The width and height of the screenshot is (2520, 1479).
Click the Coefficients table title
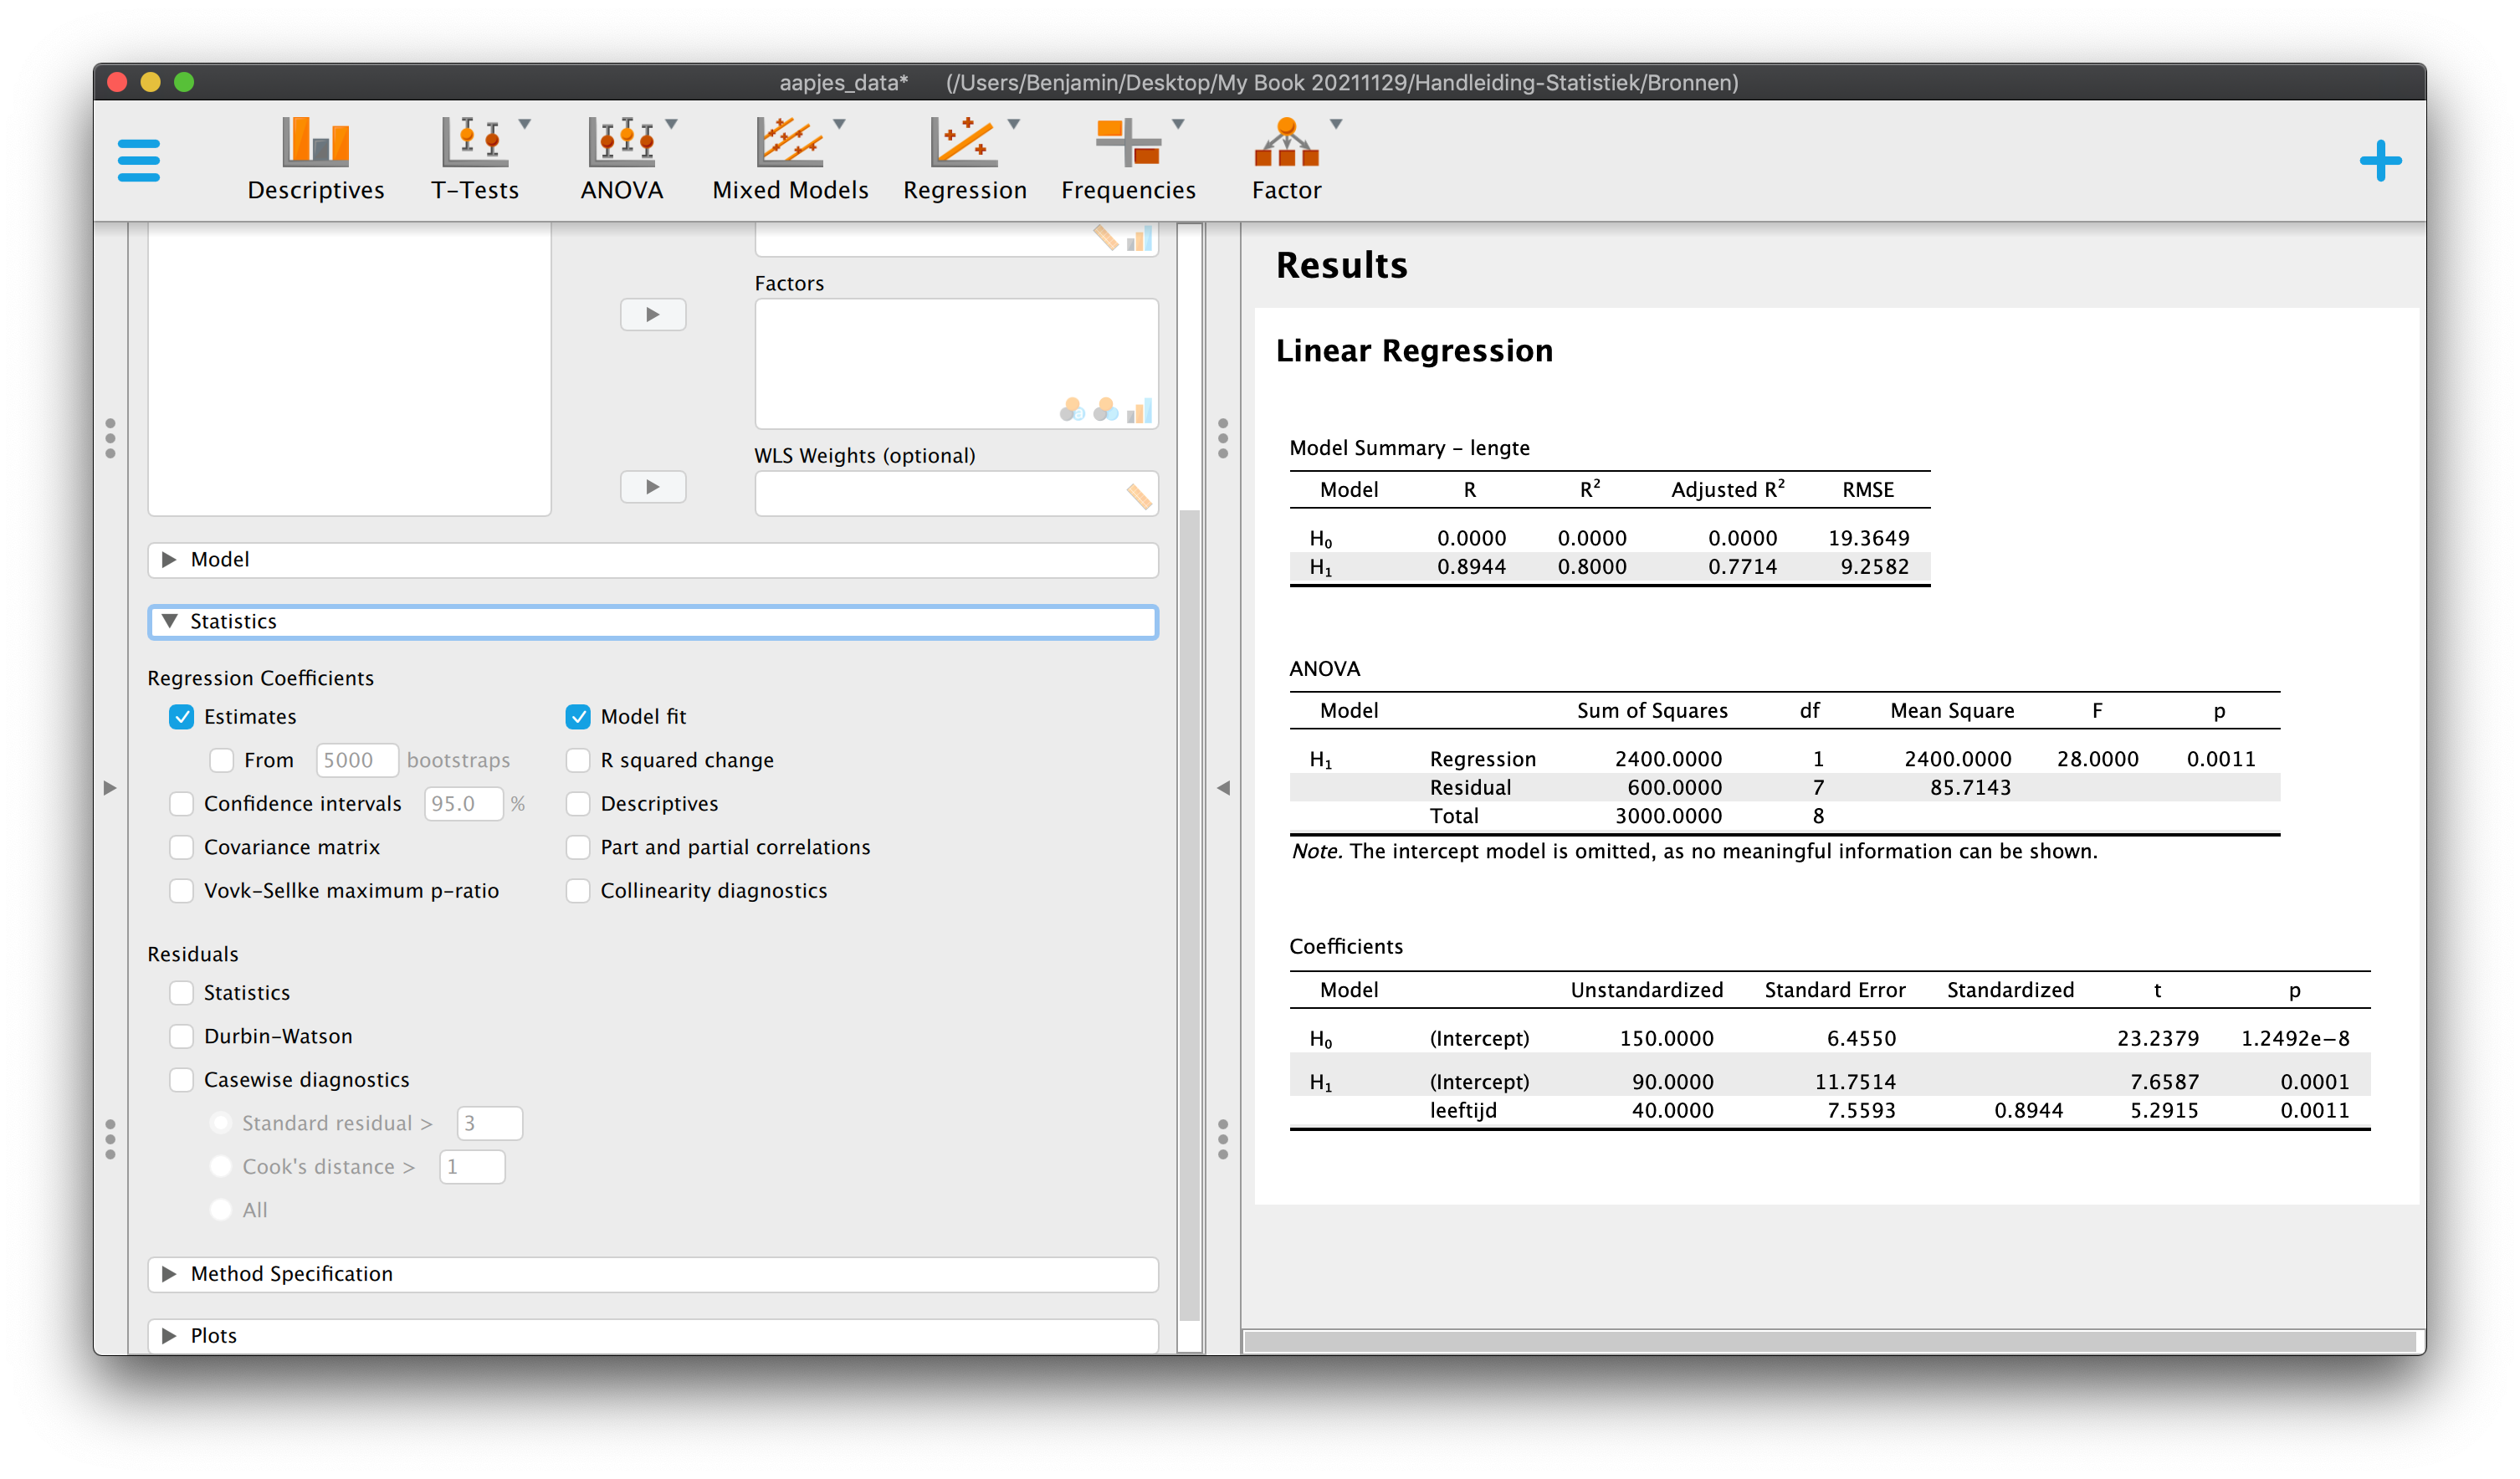pos(1345,947)
